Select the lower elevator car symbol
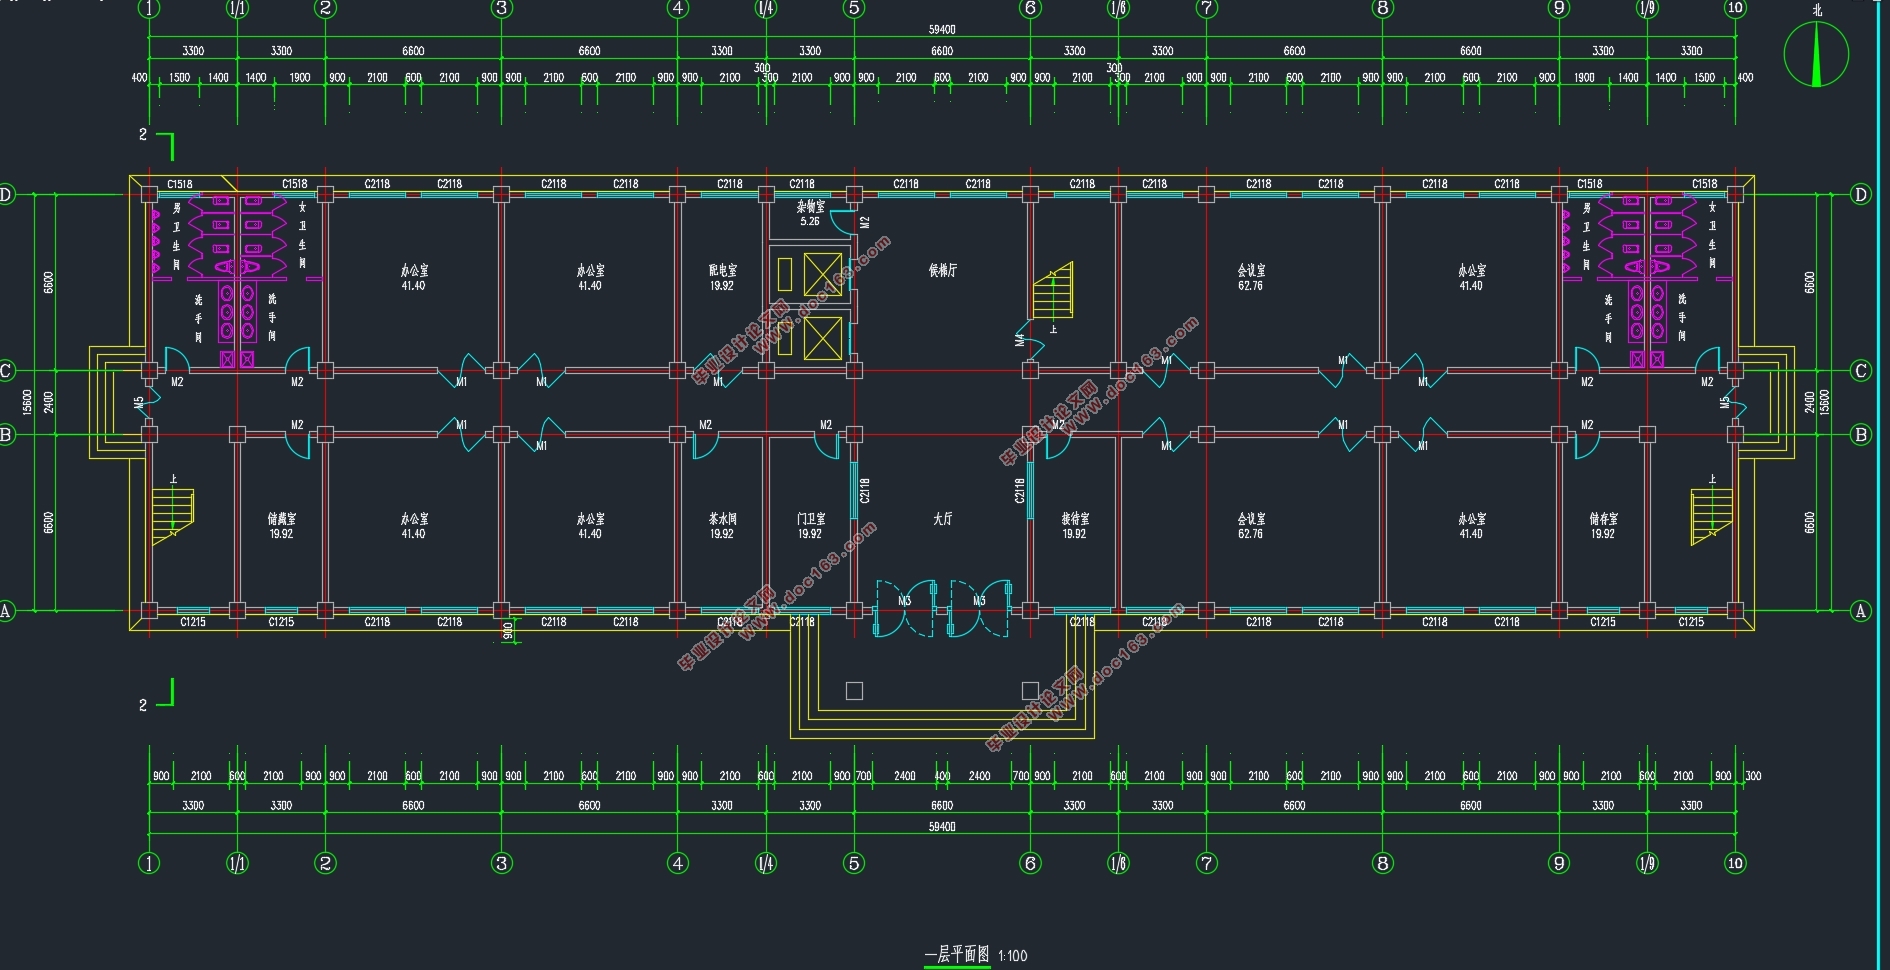This screenshot has width=1890, height=970. point(822,338)
